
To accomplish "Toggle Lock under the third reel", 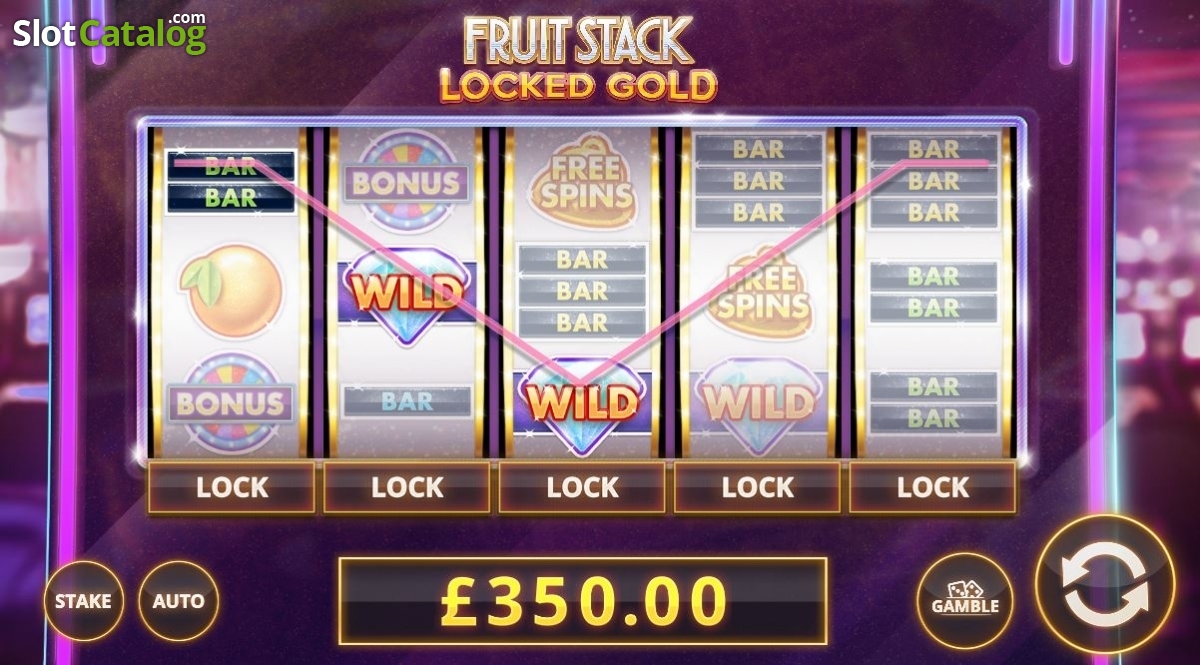I will [582, 487].
